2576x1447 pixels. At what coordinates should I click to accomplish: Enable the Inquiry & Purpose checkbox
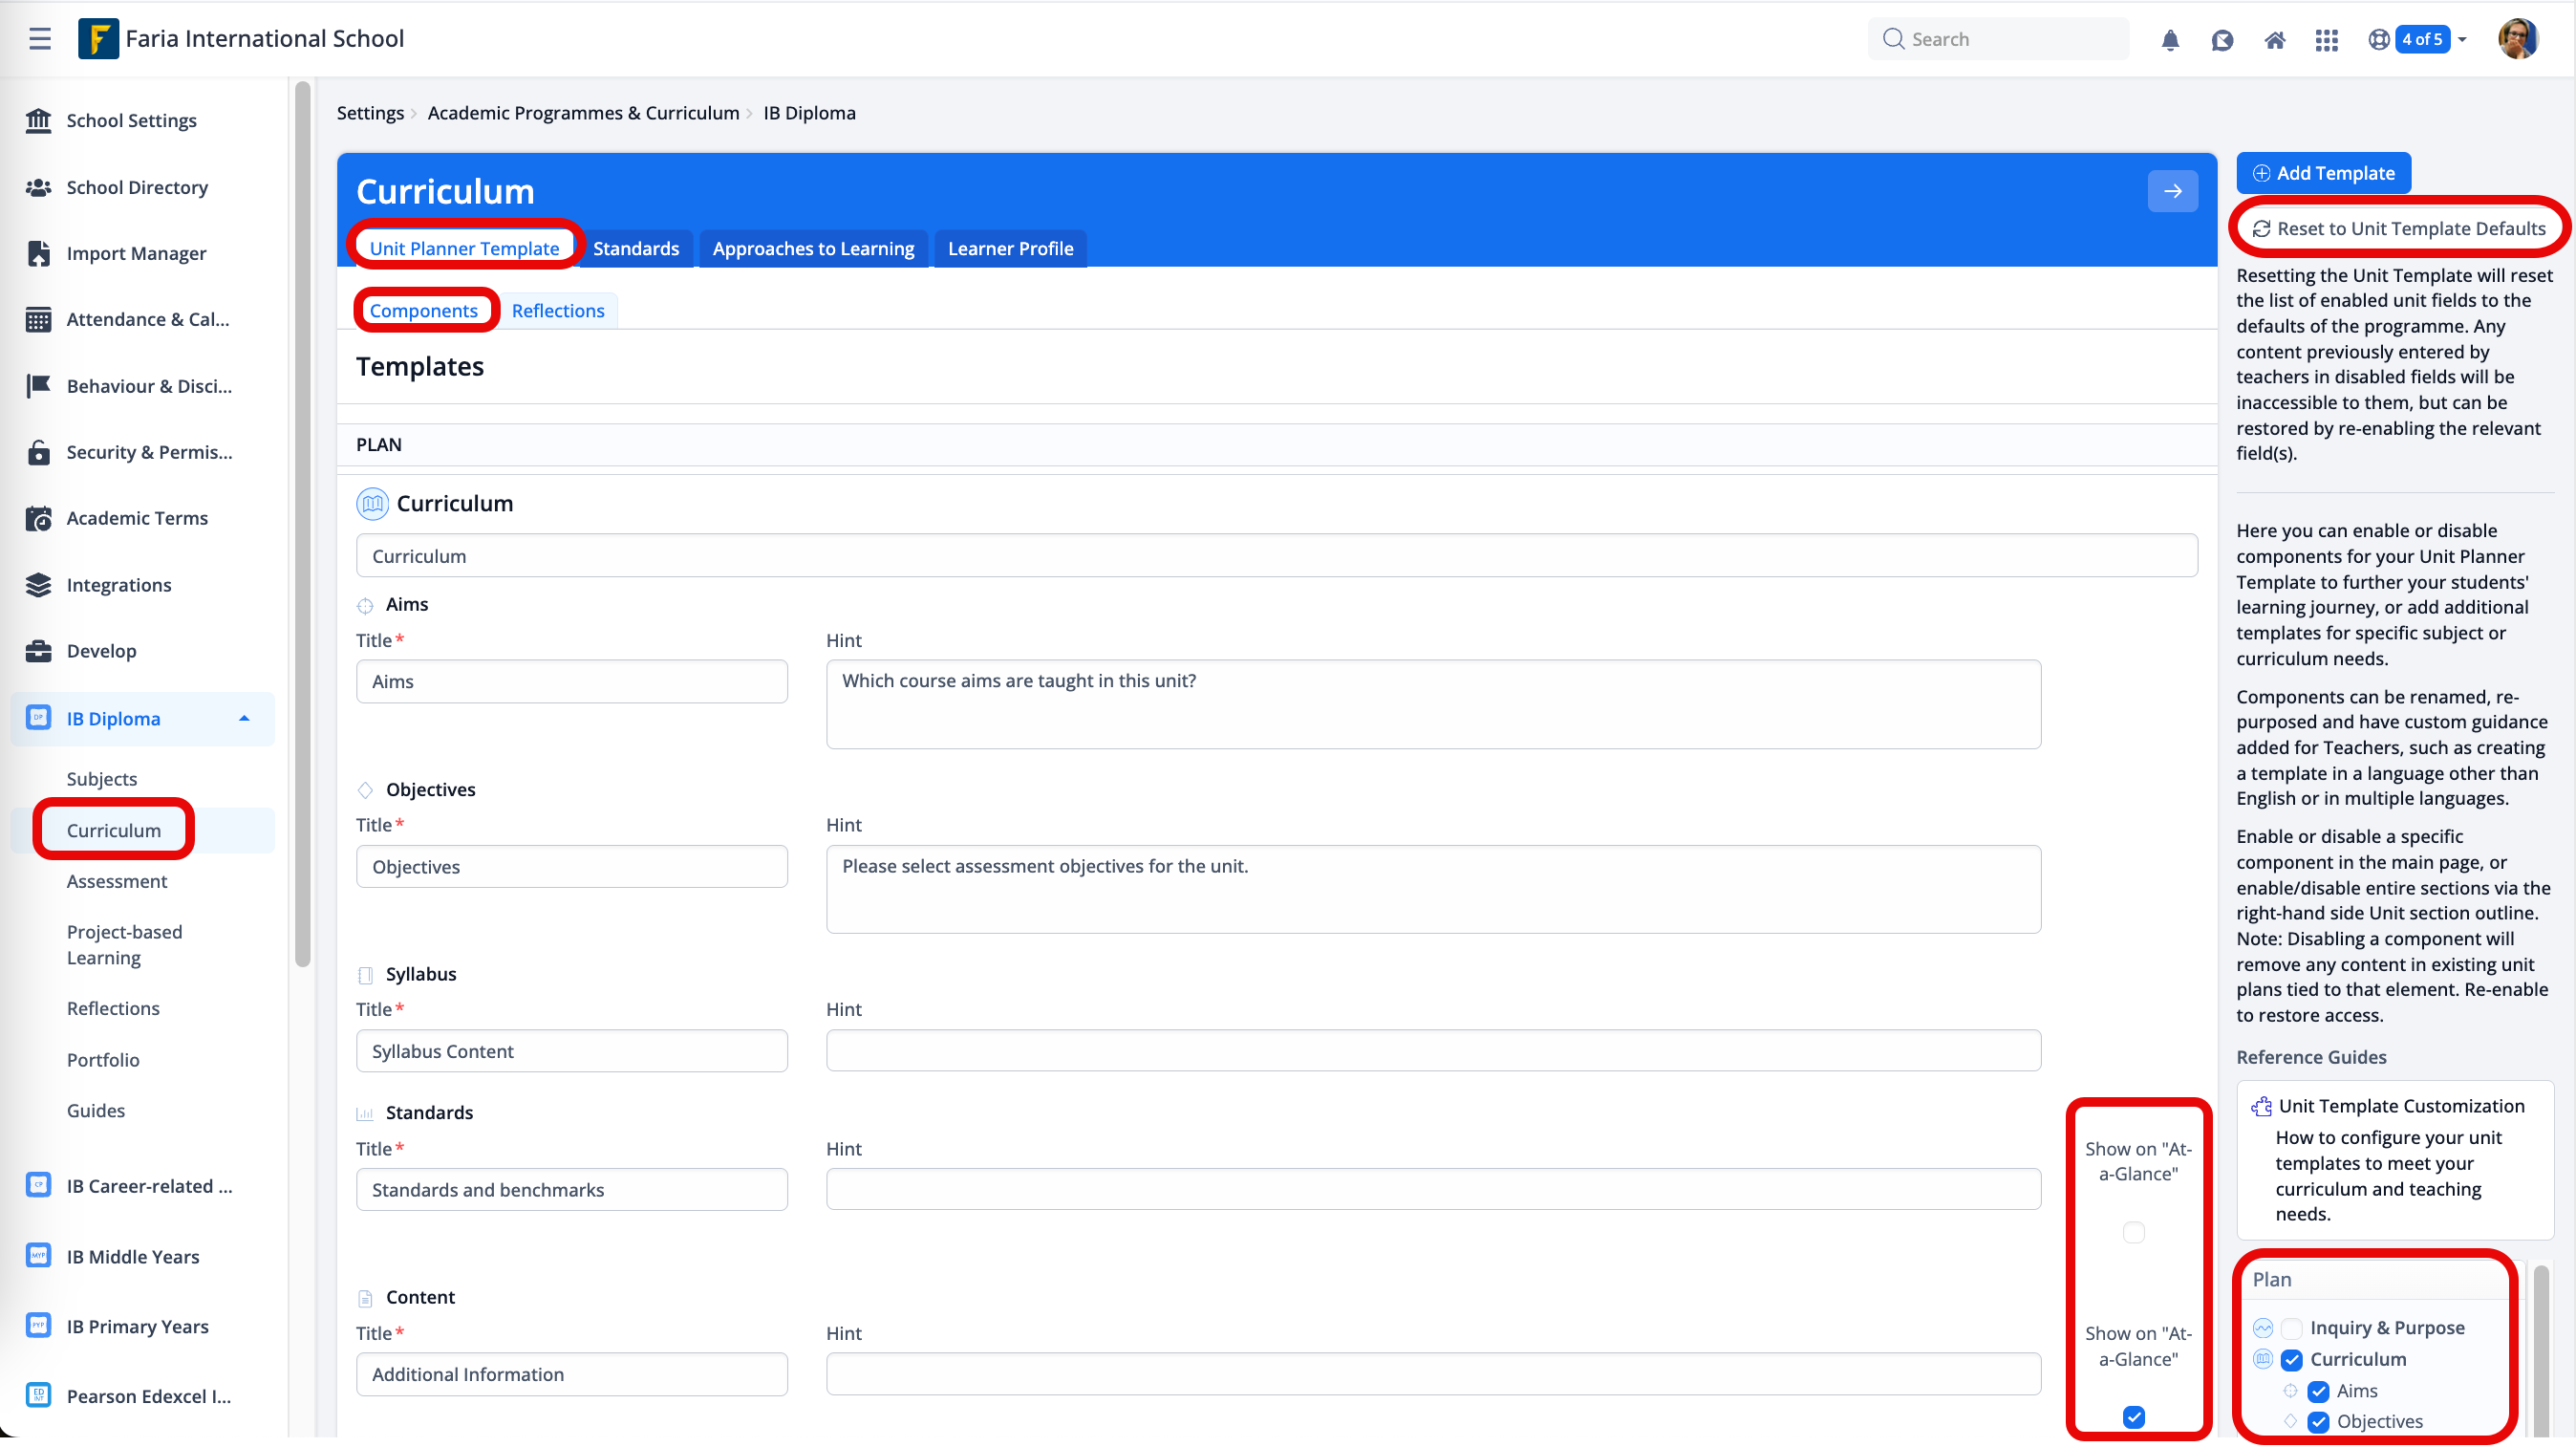[2292, 1328]
